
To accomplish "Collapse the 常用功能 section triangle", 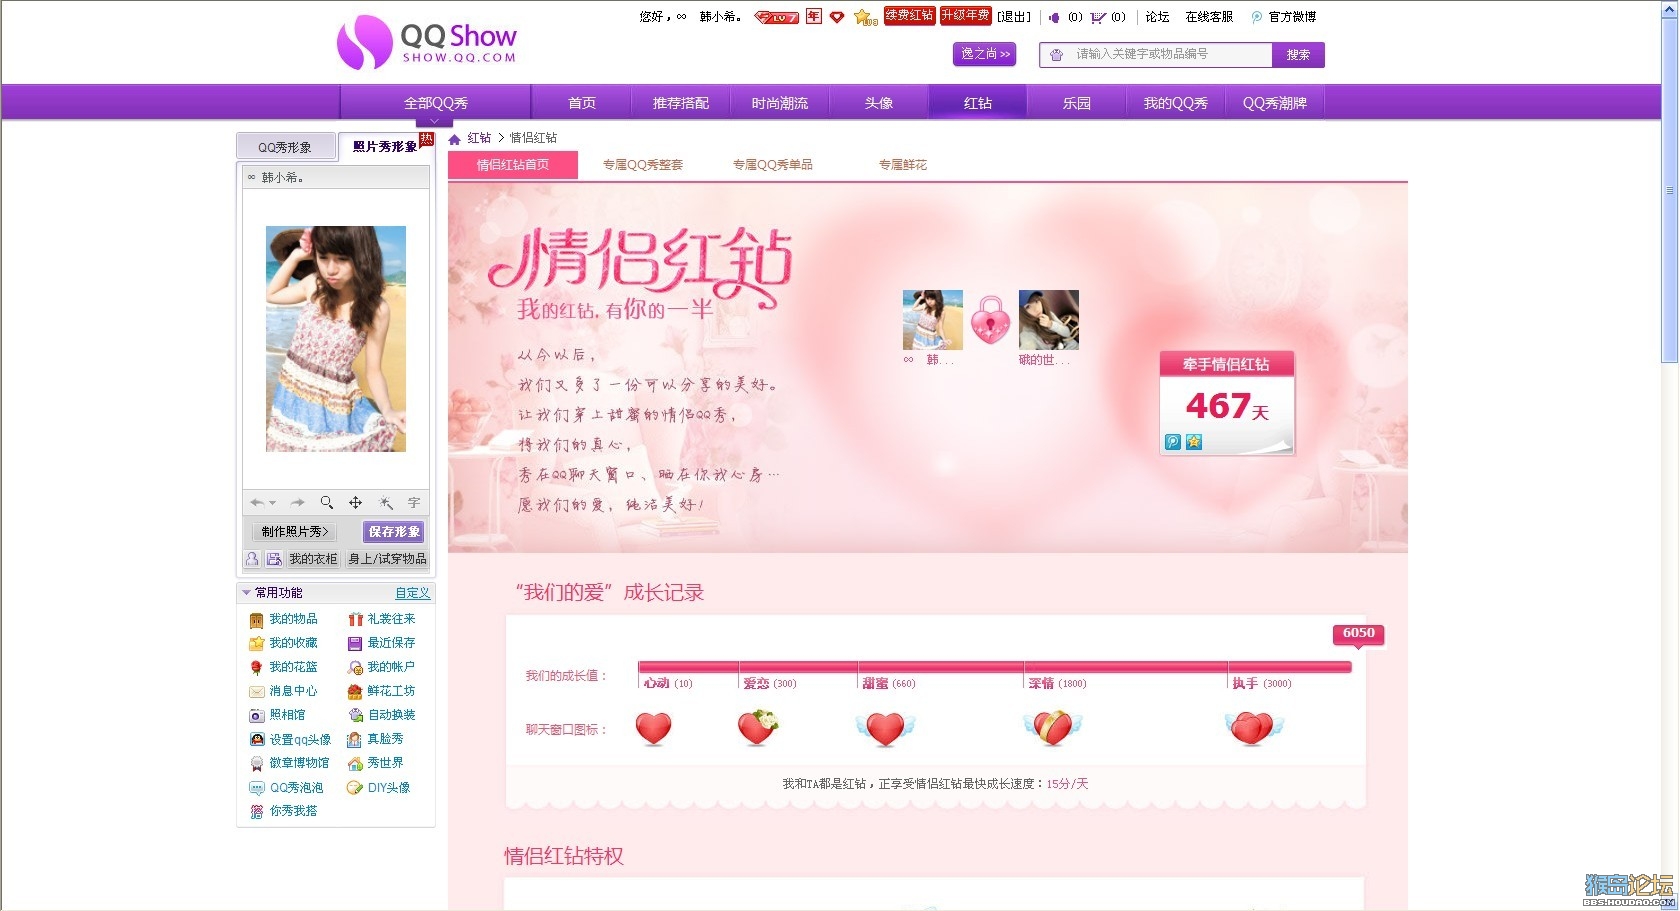I will point(246,593).
